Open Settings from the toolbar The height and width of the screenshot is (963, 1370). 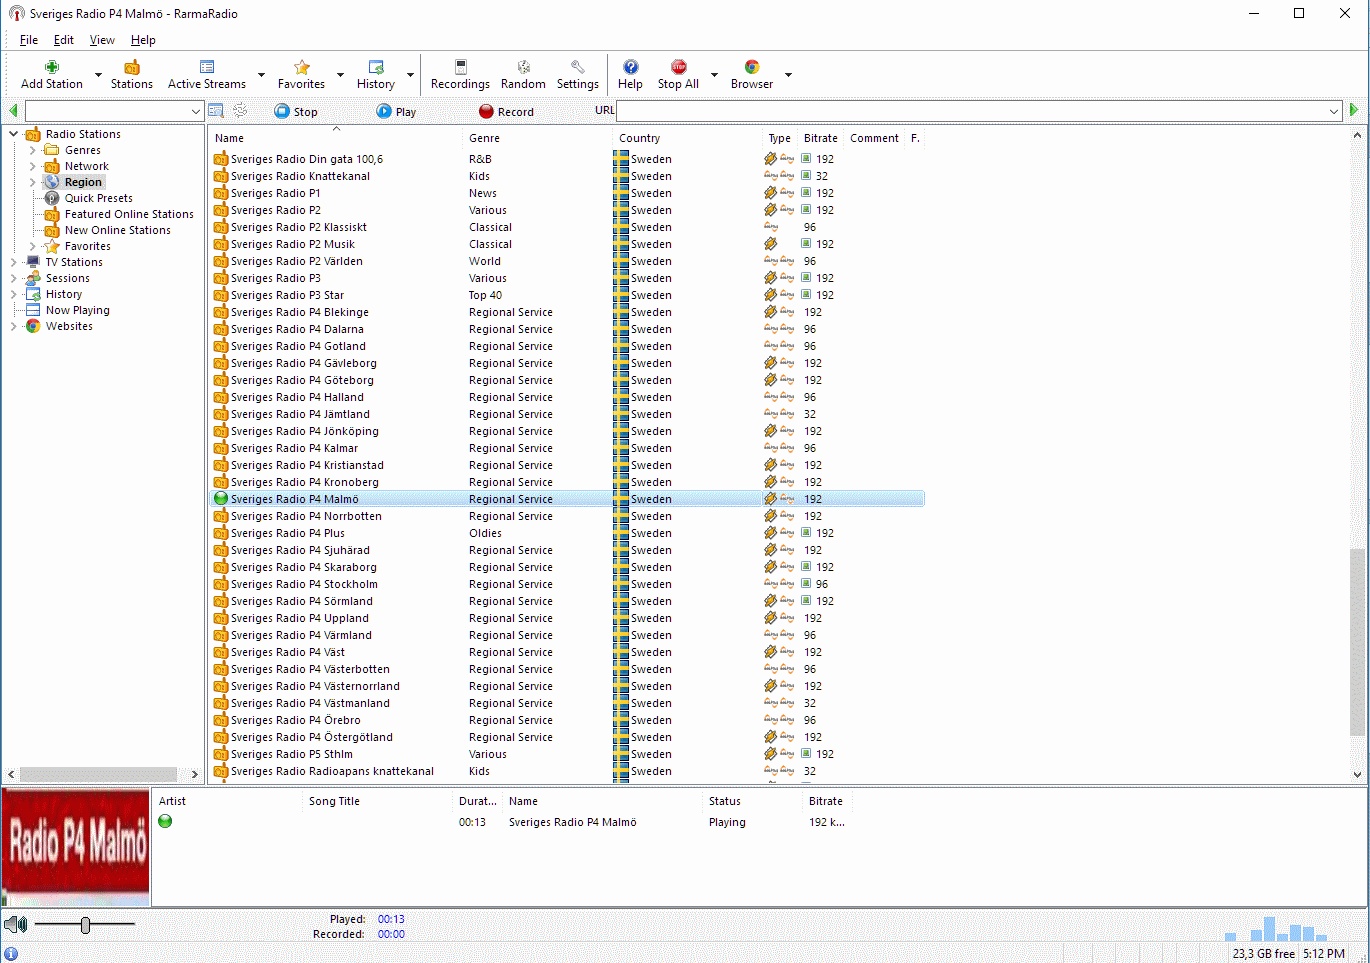tap(578, 67)
